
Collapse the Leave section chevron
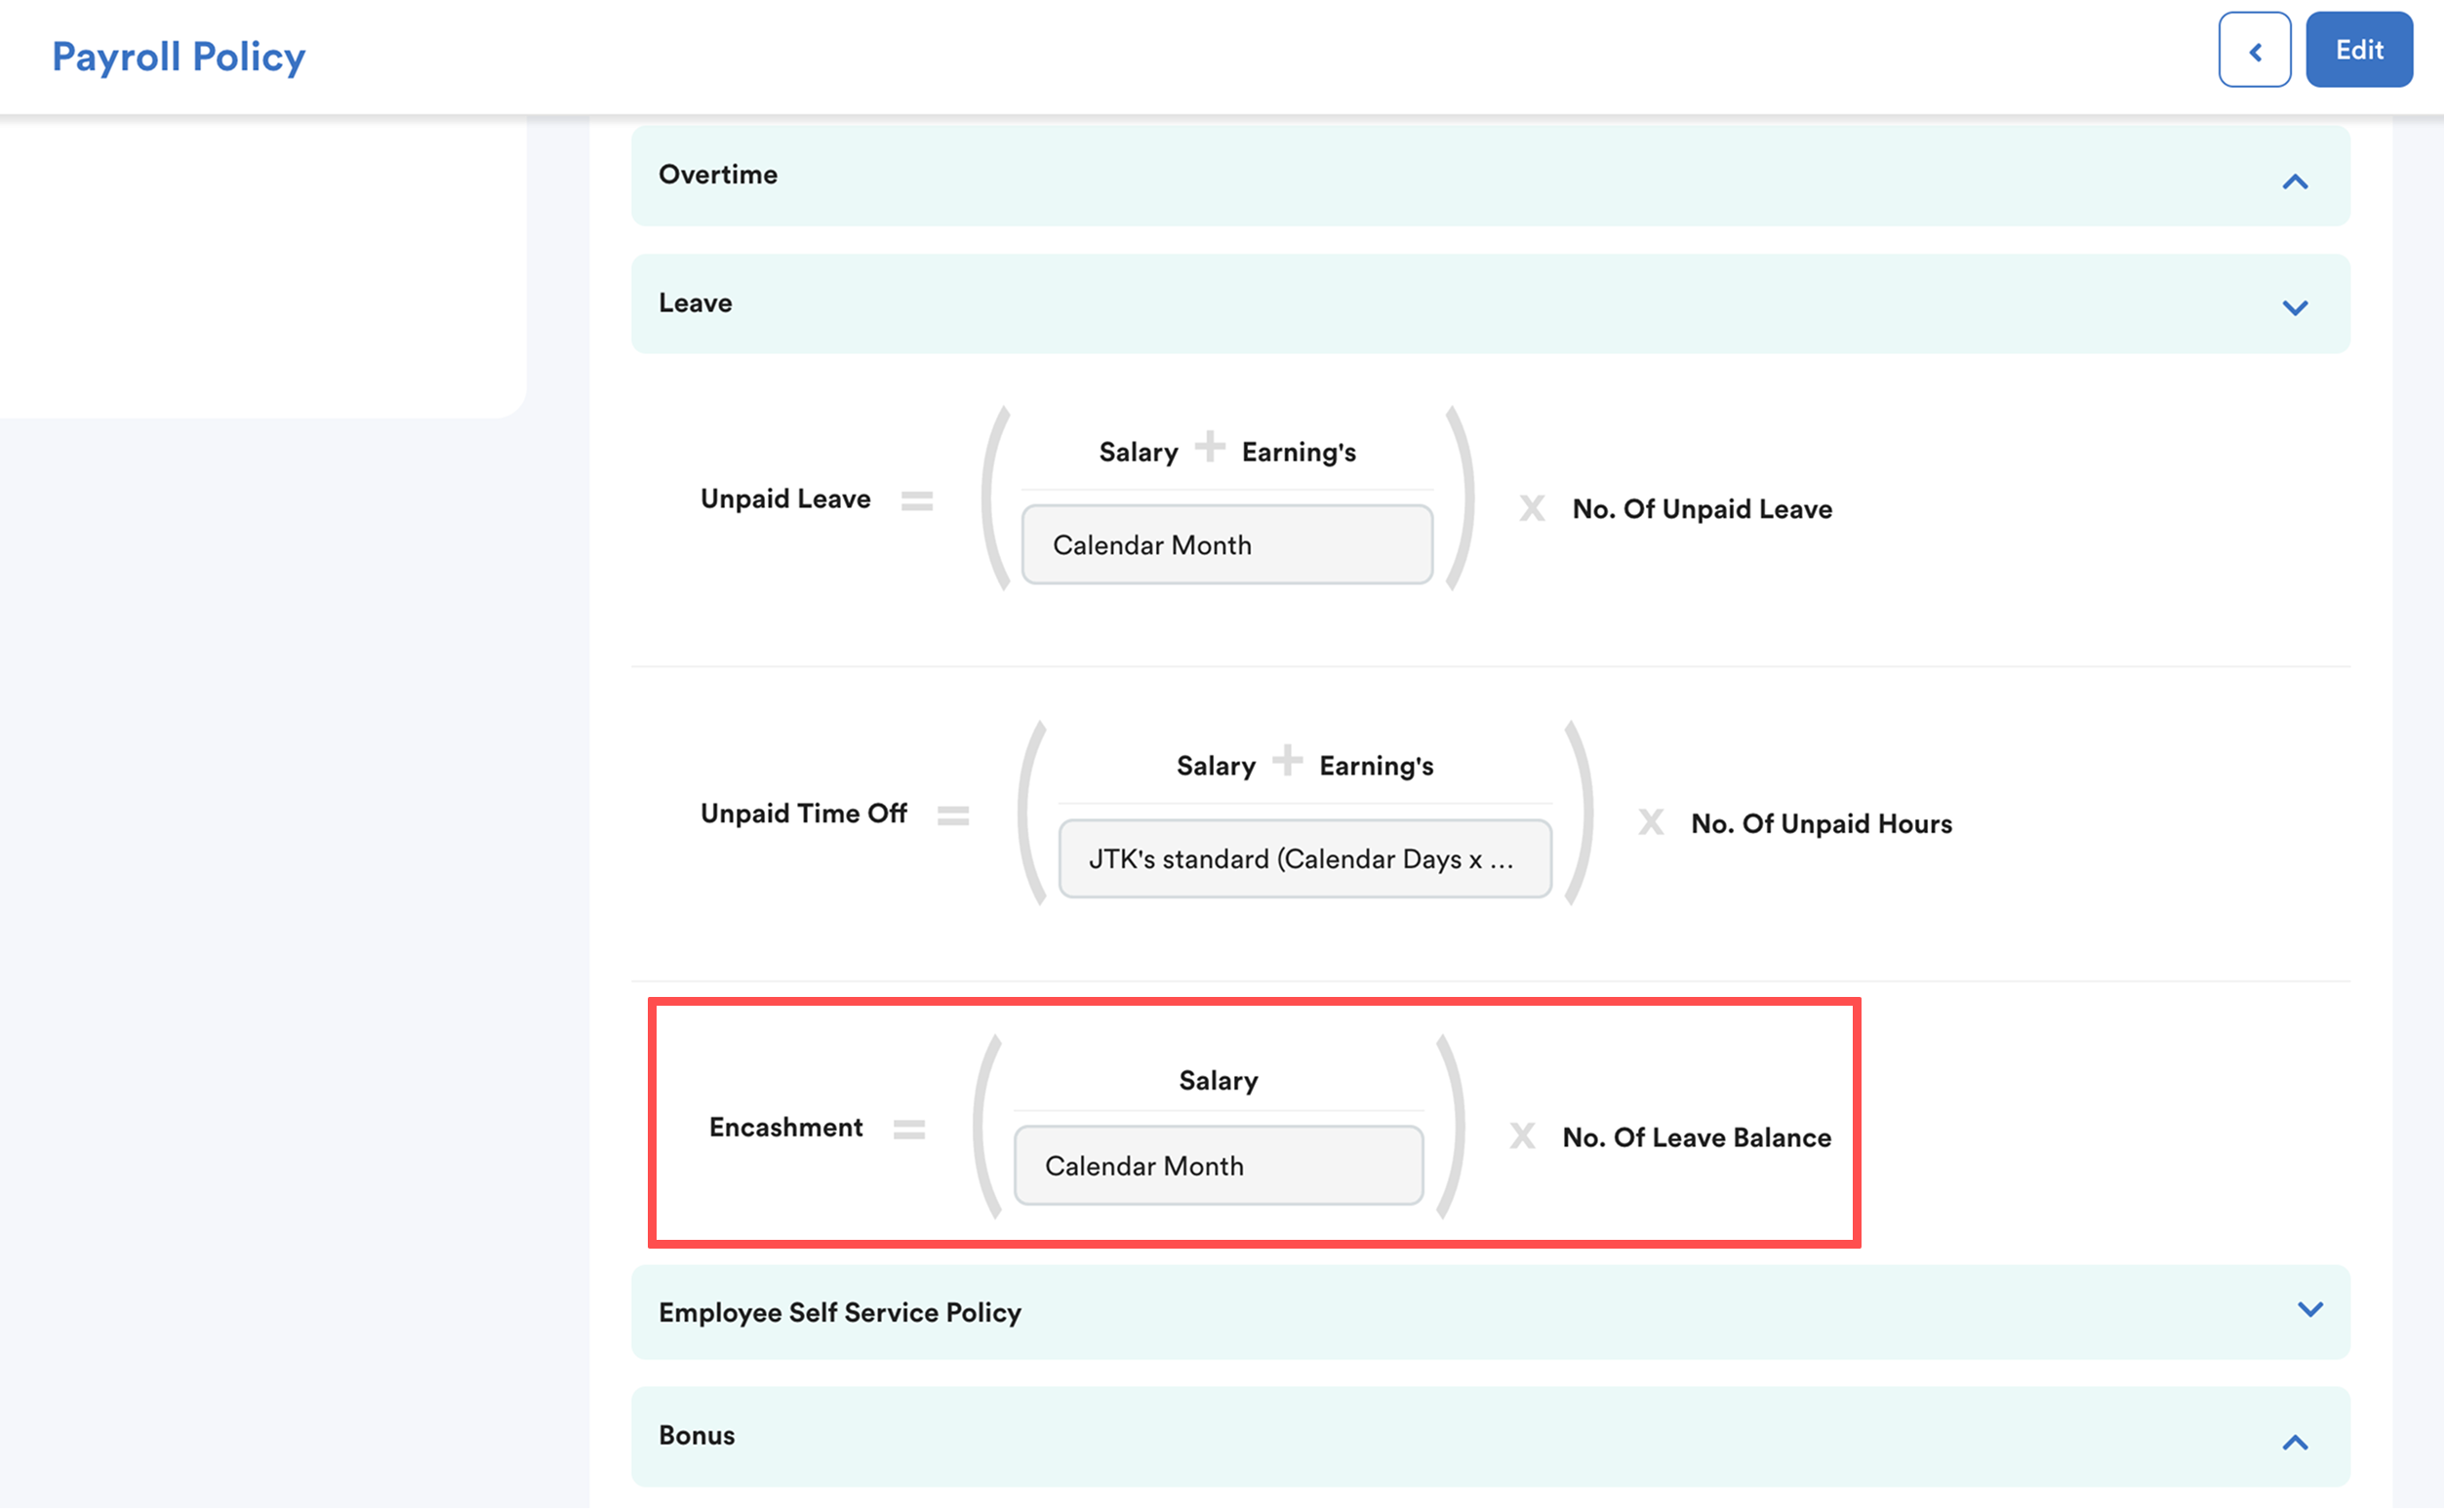point(2295,307)
